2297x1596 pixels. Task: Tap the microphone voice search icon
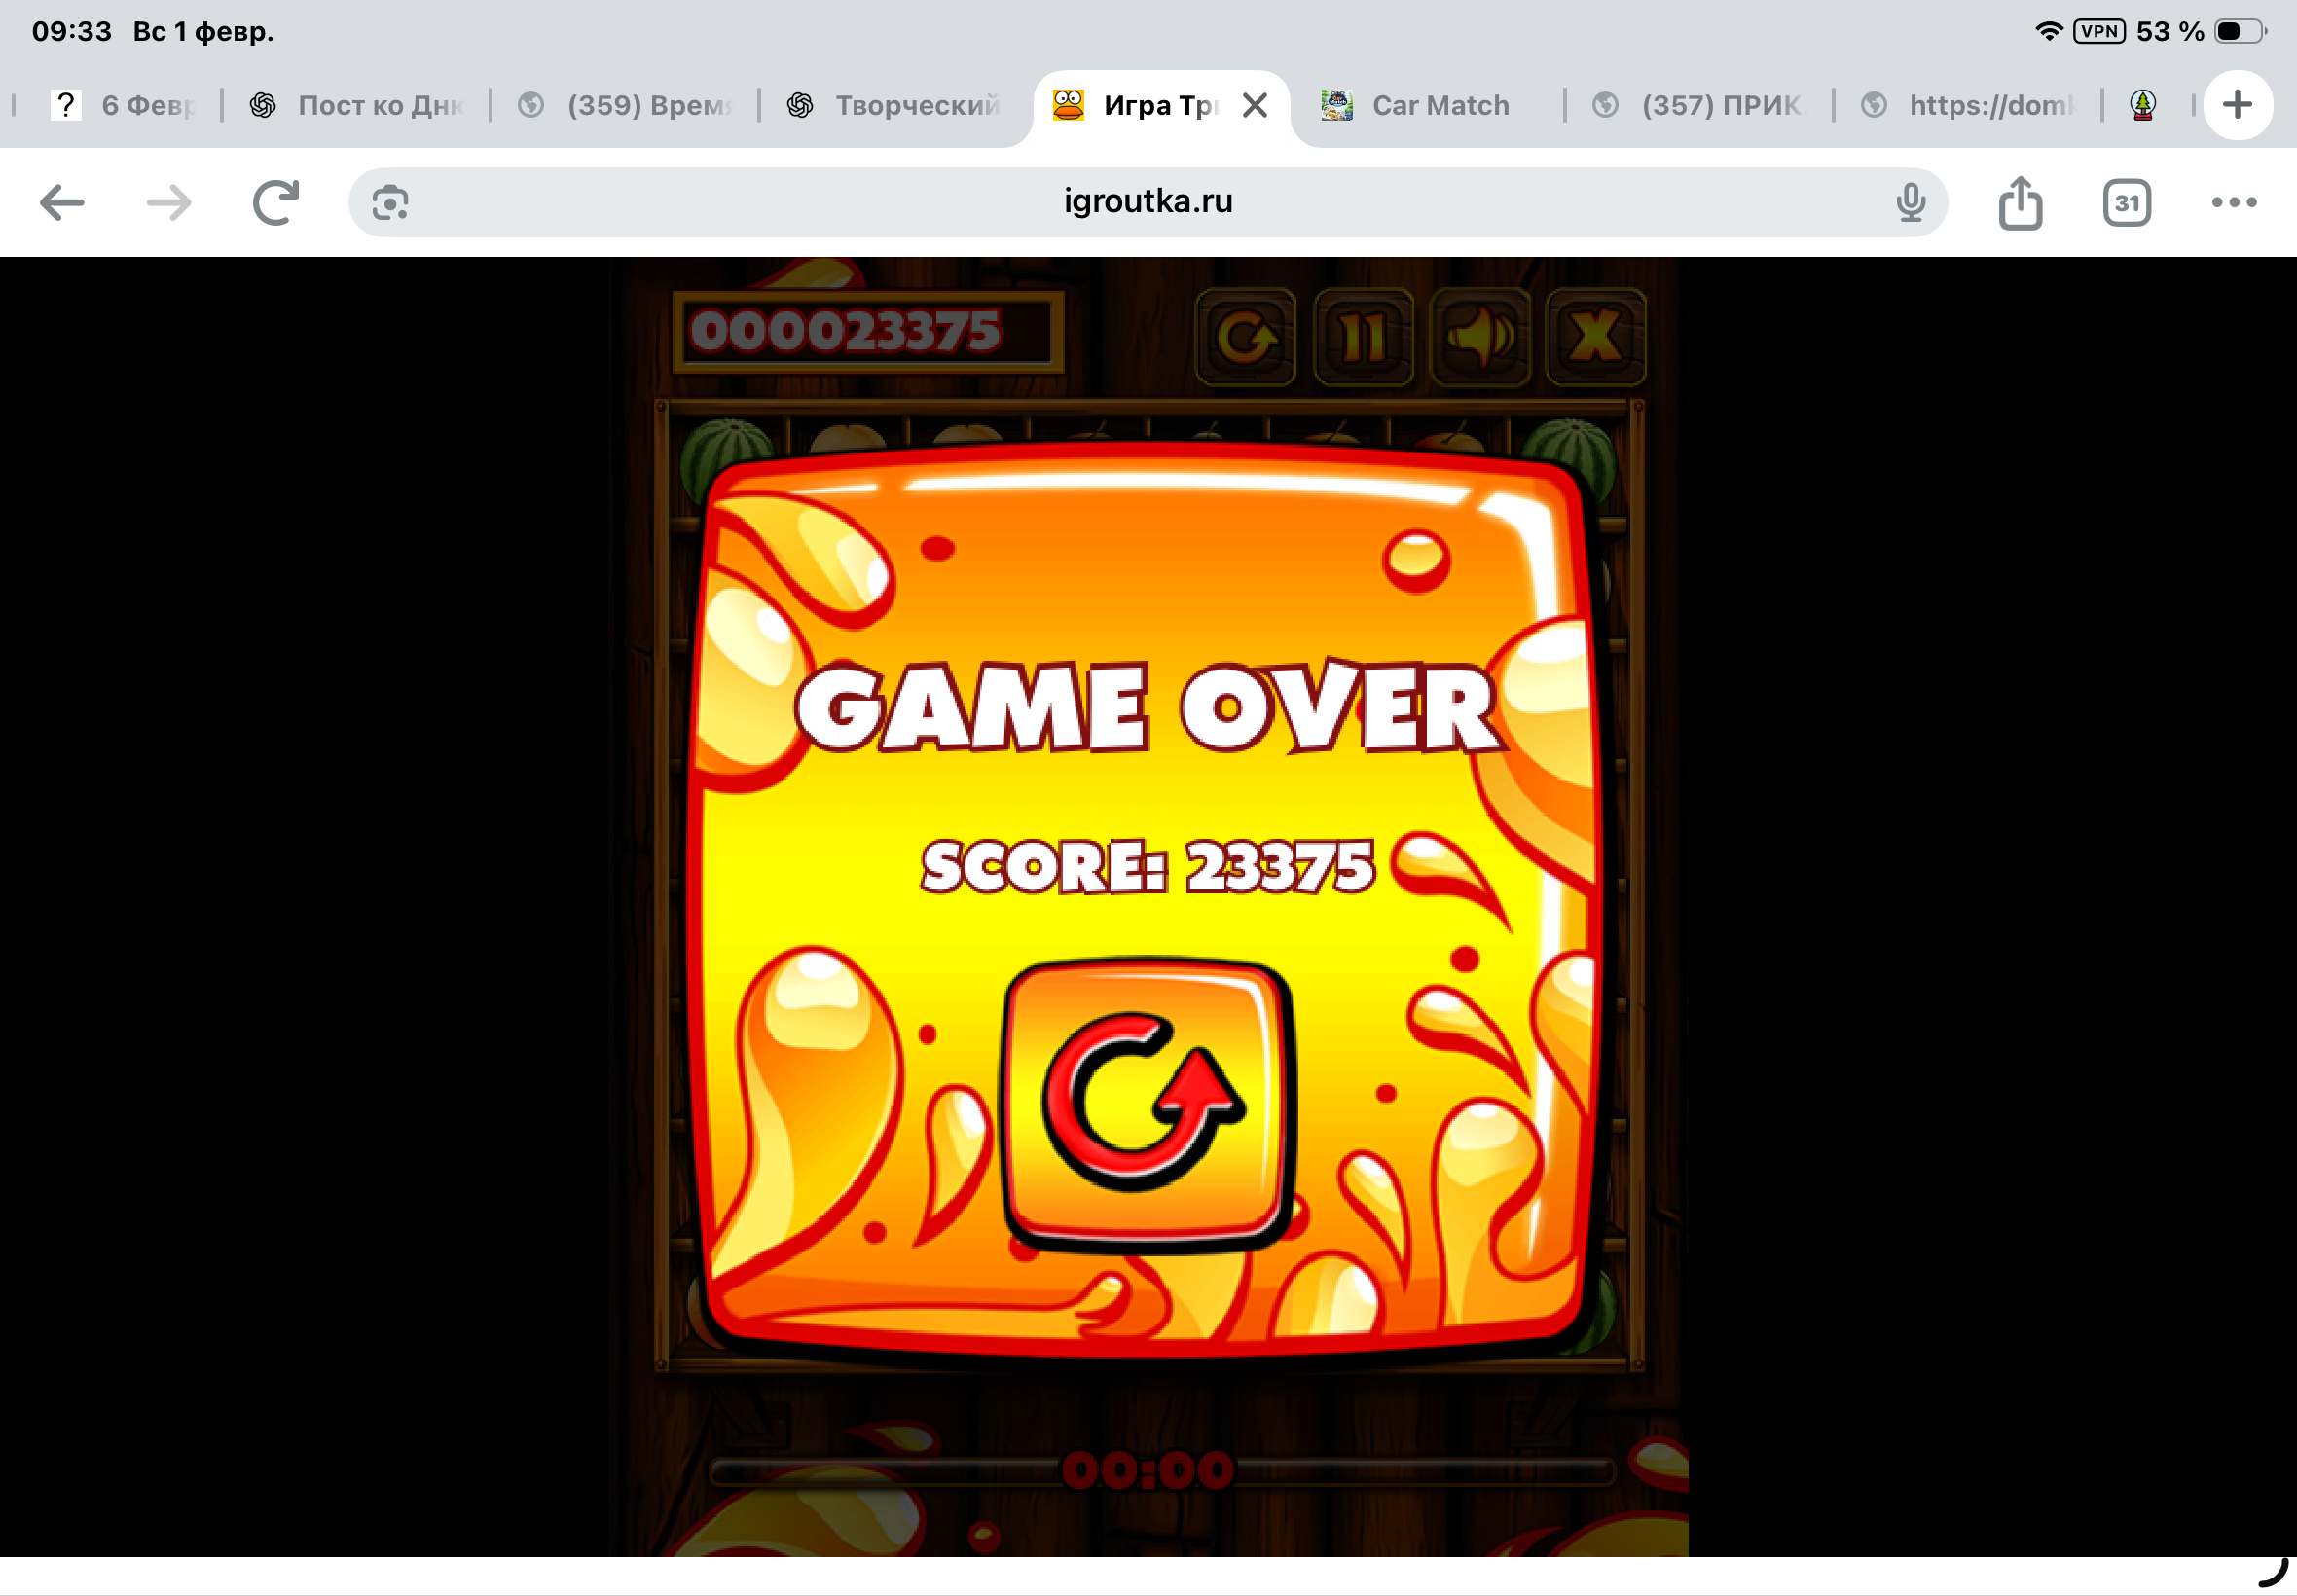coord(1910,203)
